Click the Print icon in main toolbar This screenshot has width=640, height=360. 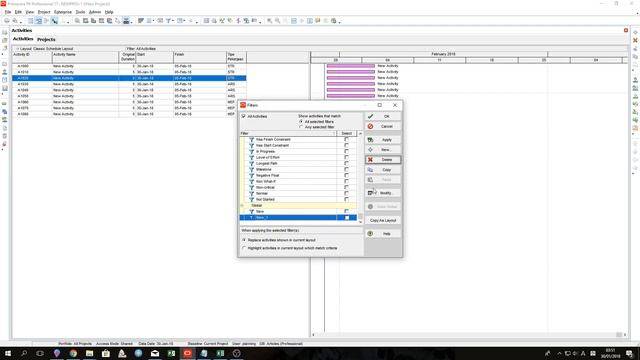click(7, 21)
